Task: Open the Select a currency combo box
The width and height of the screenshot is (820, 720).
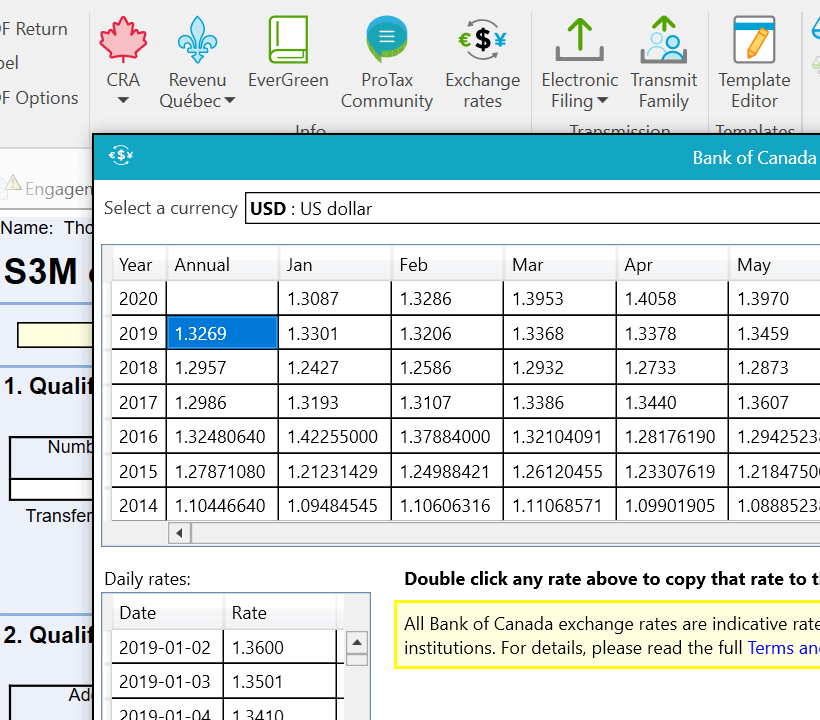Action: tap(532, 208)
